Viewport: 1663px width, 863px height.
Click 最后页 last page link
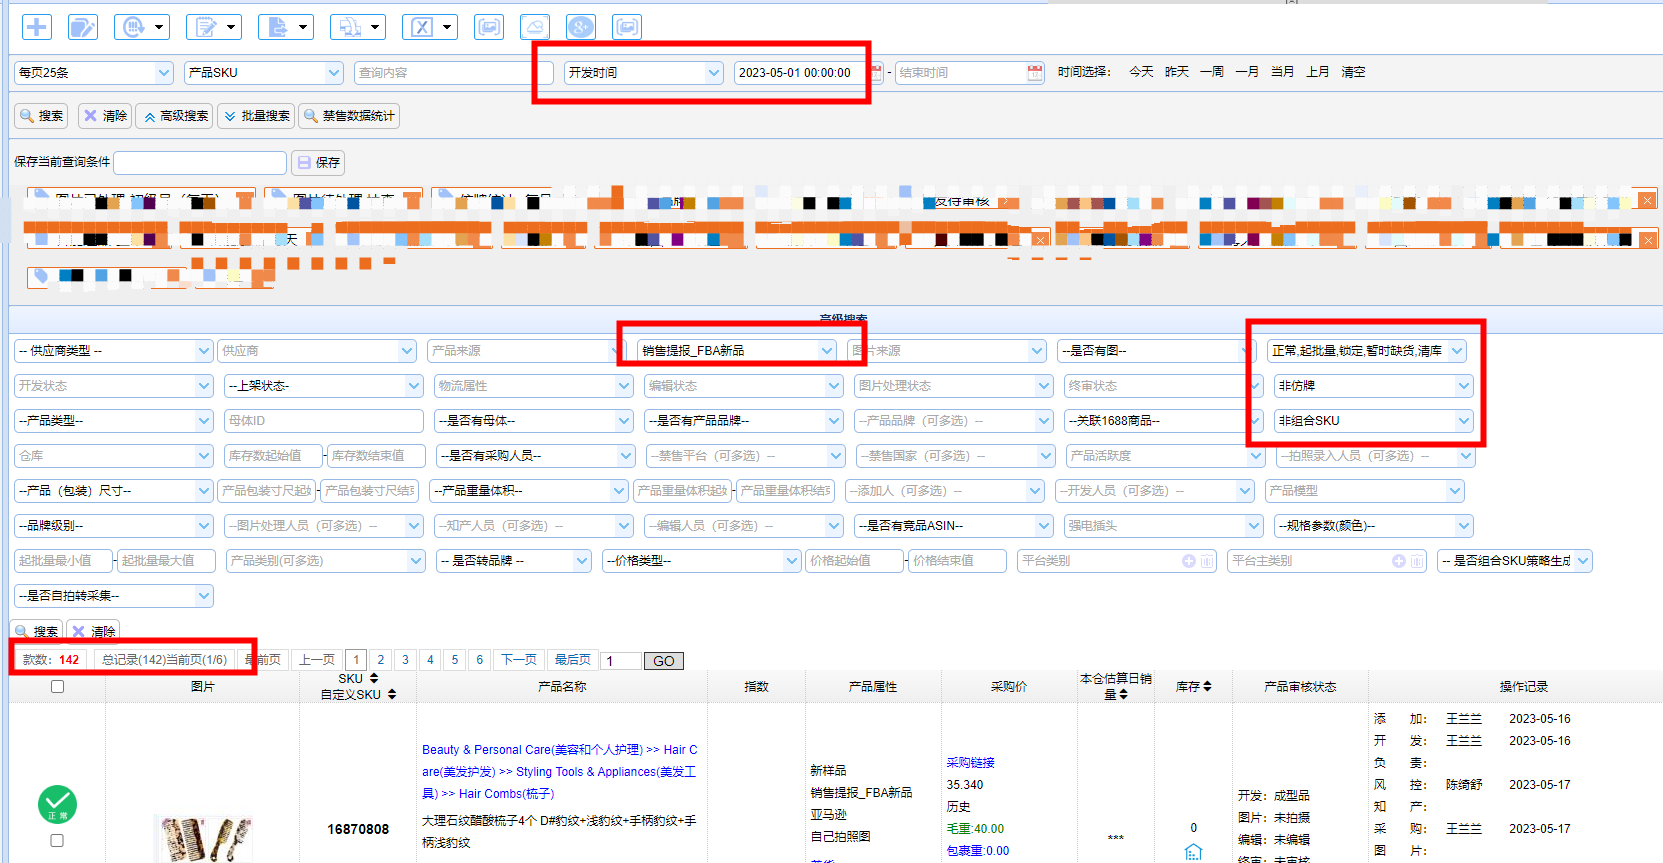(573, 660)
